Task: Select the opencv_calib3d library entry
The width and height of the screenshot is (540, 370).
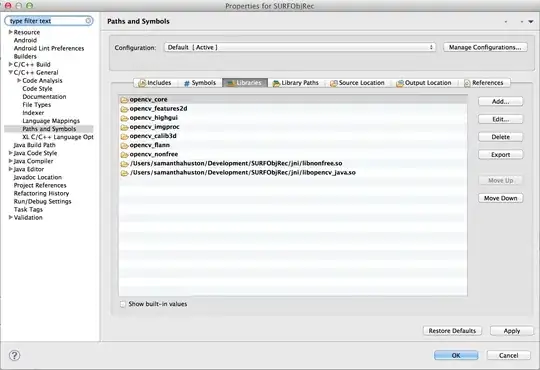Action: tap(293, 136)
